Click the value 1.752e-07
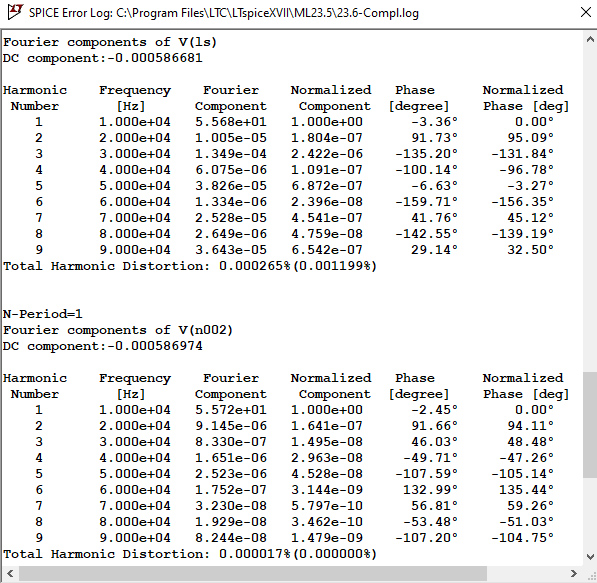The image size is (597, 583). [231, 490]
